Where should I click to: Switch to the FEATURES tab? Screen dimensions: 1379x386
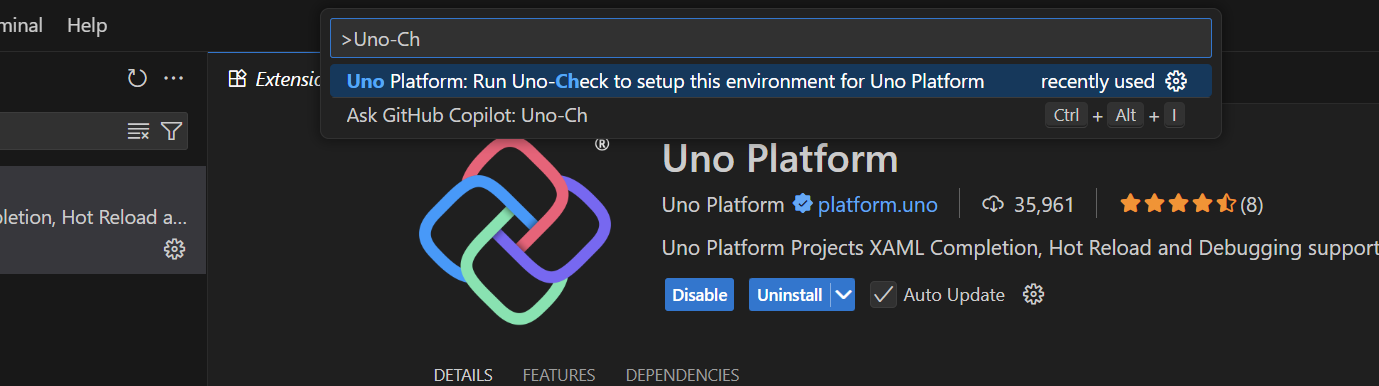pyautogui.click(x=559, y=375)
